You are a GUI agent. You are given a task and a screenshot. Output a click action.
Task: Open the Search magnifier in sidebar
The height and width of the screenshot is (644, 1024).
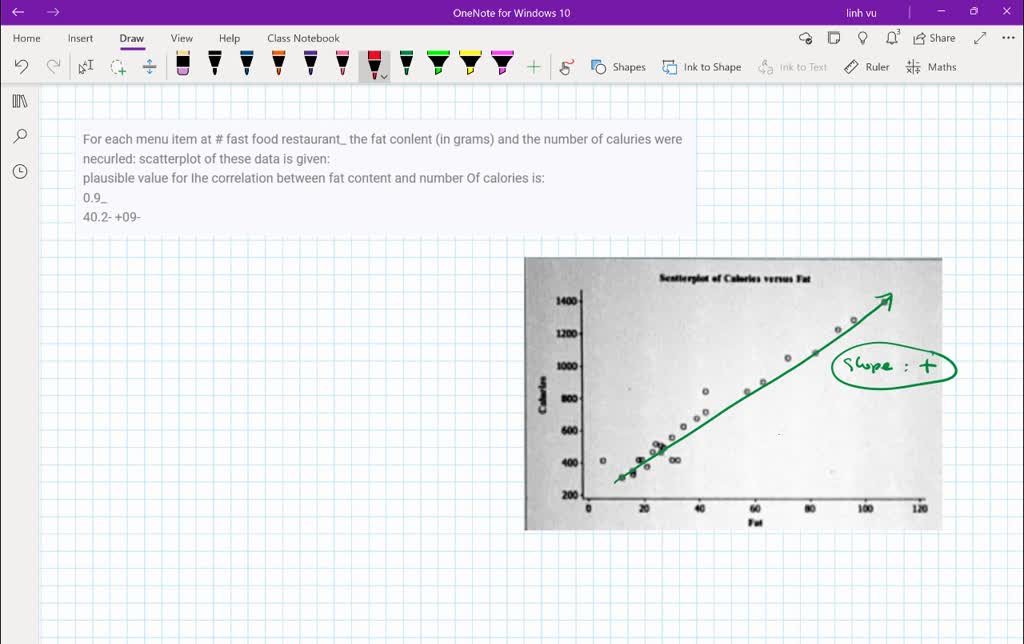(x=20, y=136)
